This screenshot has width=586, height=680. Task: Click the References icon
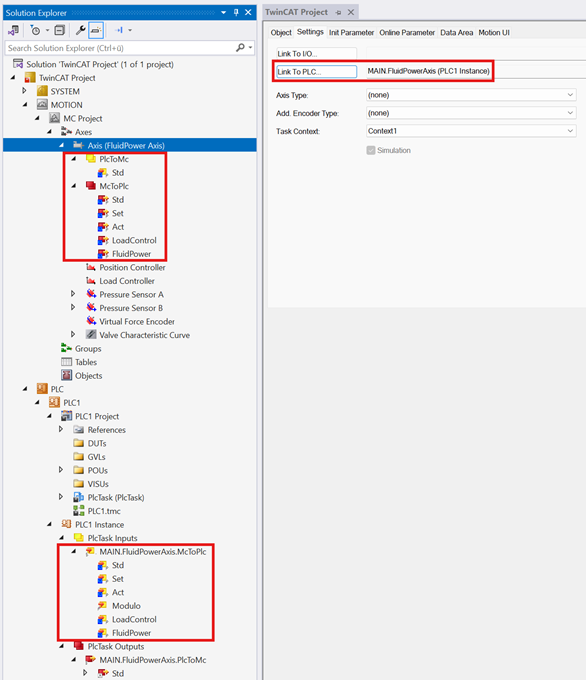[x=79, y=429]
